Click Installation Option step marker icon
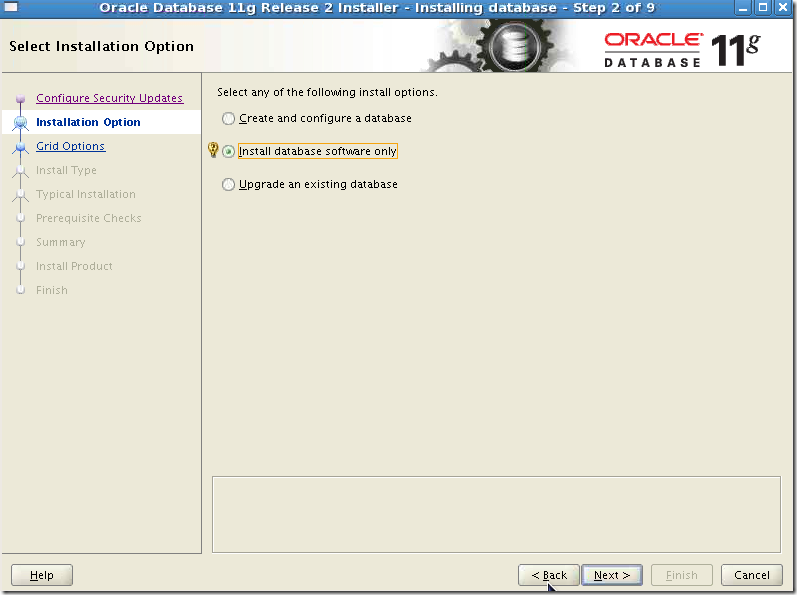This screenshot has width=797, height=595. click(x=20, y=122)
